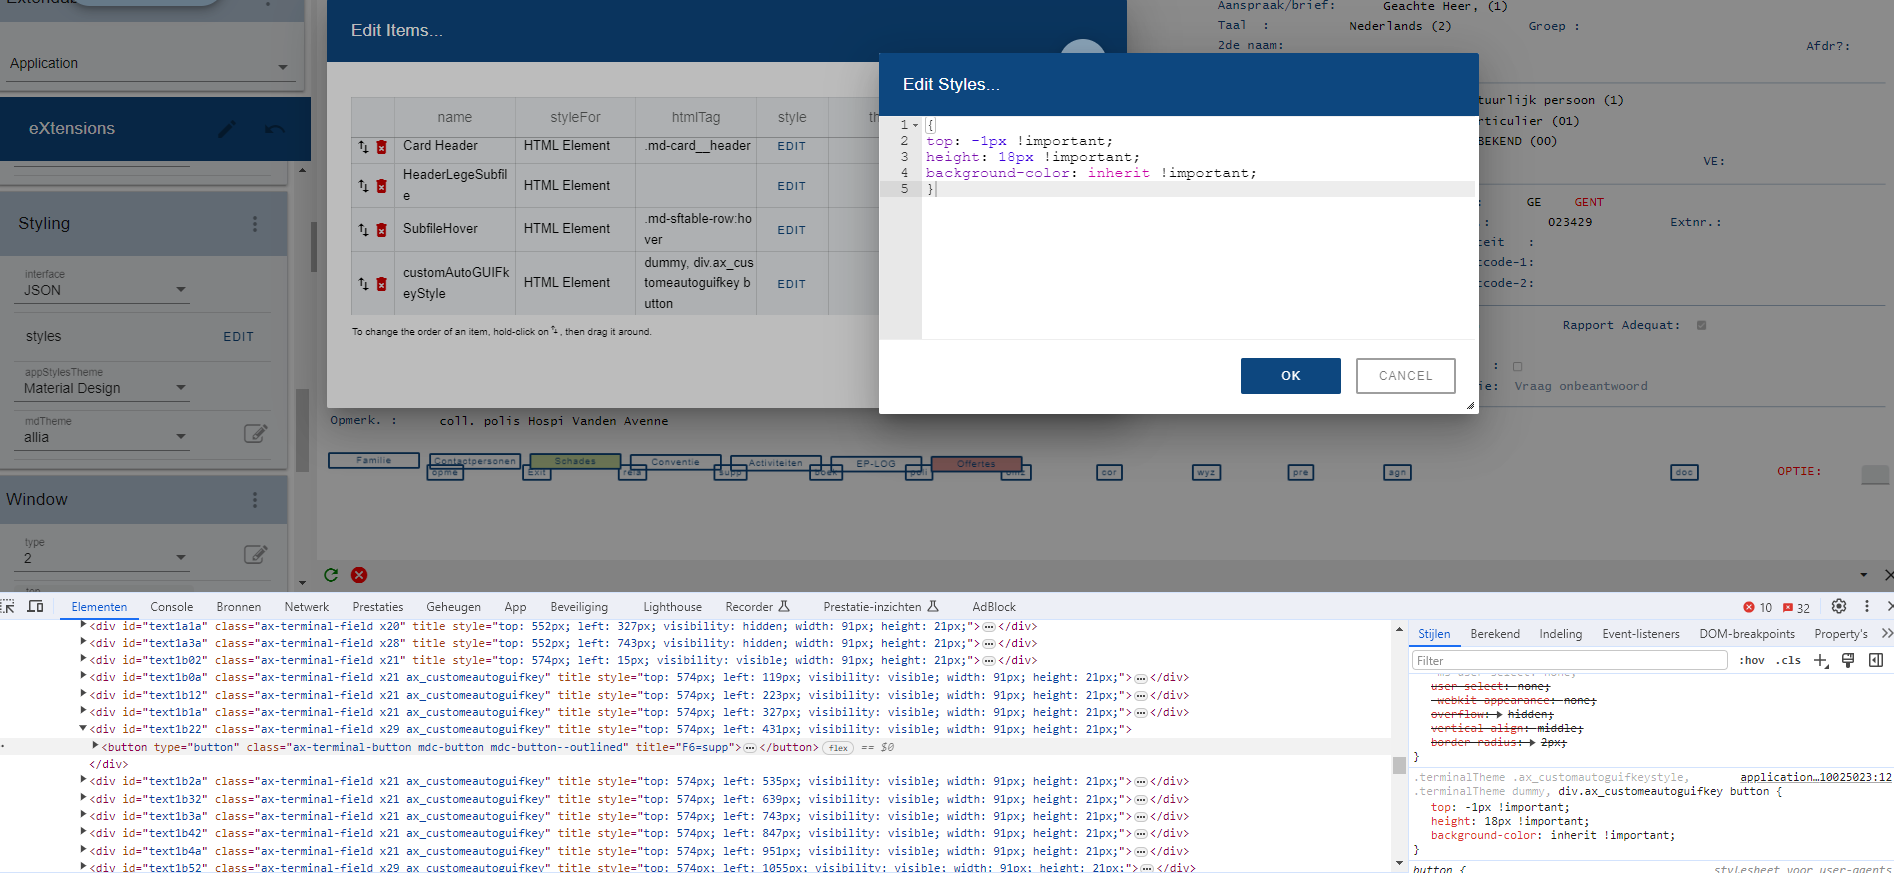Click the pencil edit icon beside eXtensions
Screen dimensions: 1894x873
pyautogui.click(x=227, y=129)
